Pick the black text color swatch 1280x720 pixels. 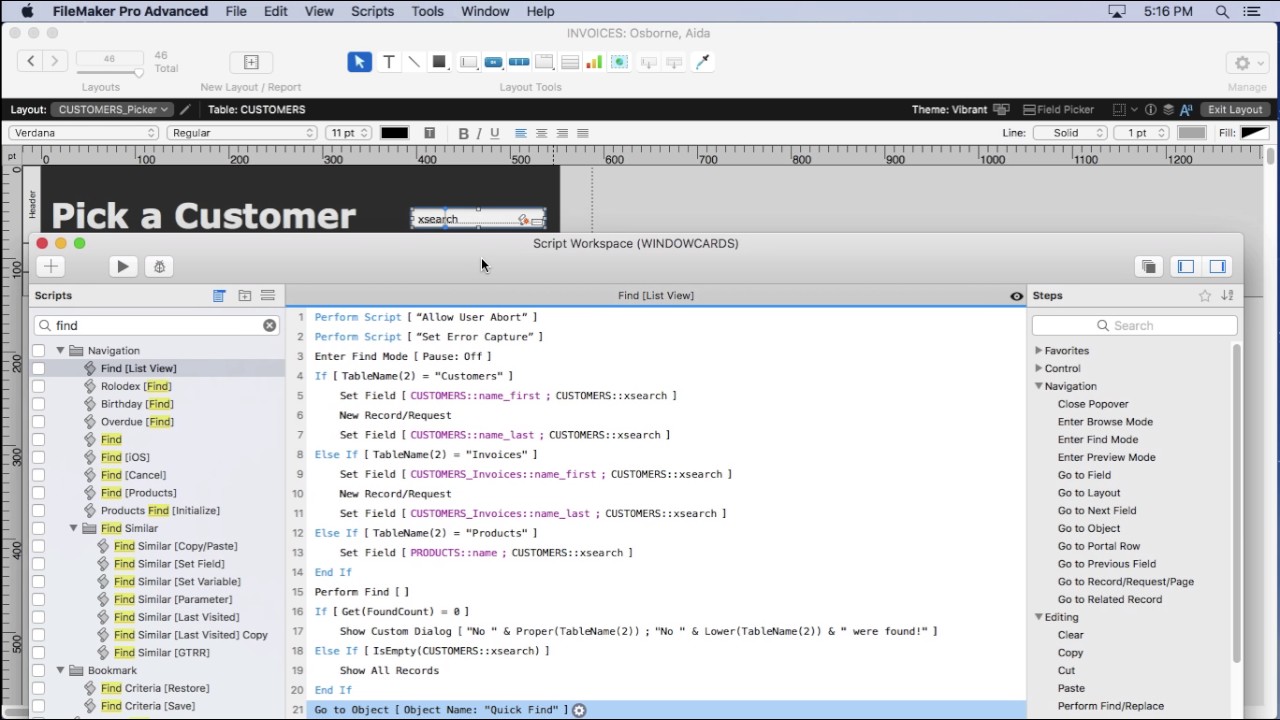(x=394, y=133)
